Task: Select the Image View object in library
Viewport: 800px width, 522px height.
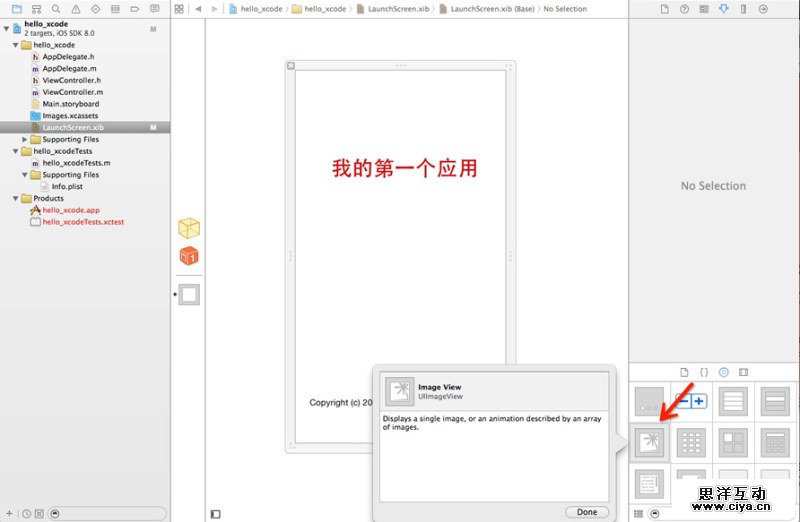Action: [x=651, y=442]
